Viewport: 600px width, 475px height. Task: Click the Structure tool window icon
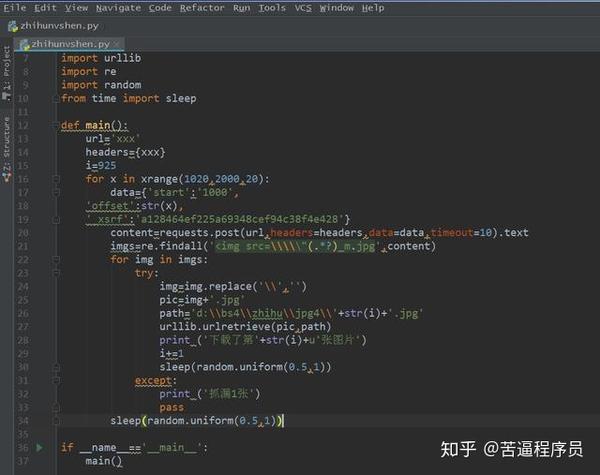tap(7, 176)
